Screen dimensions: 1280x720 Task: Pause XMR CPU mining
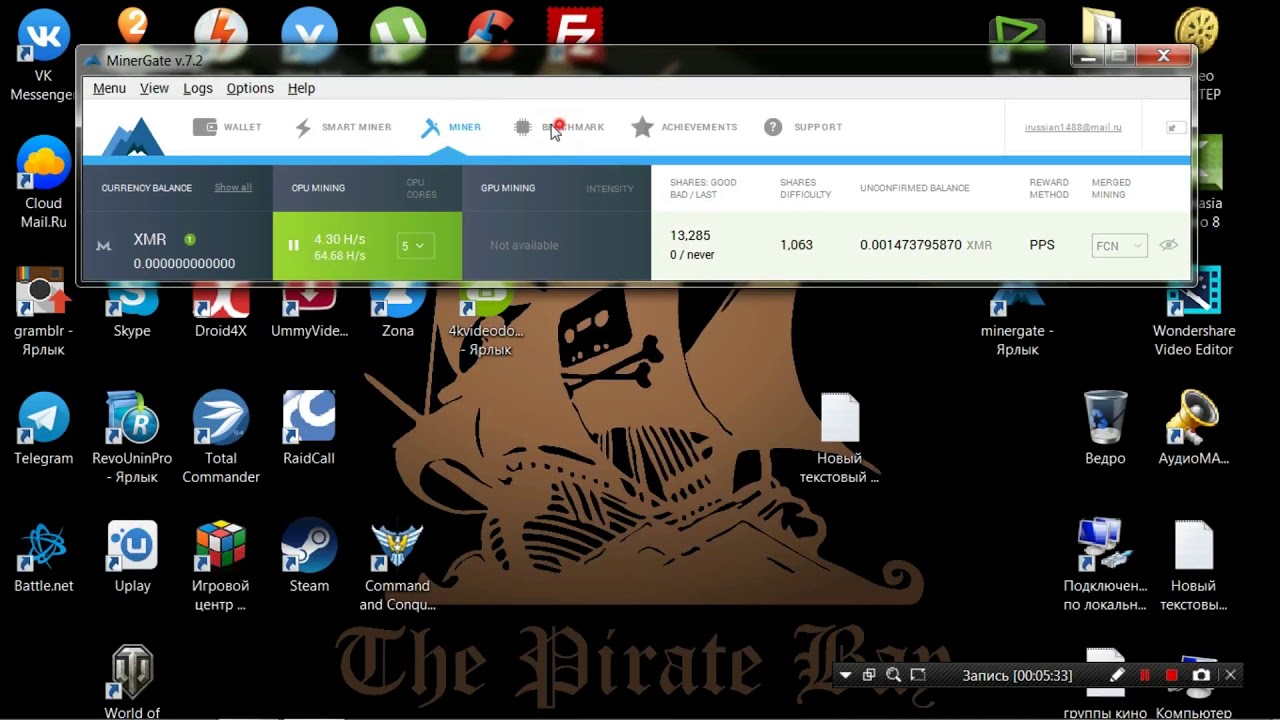click(x=294, y=245)
